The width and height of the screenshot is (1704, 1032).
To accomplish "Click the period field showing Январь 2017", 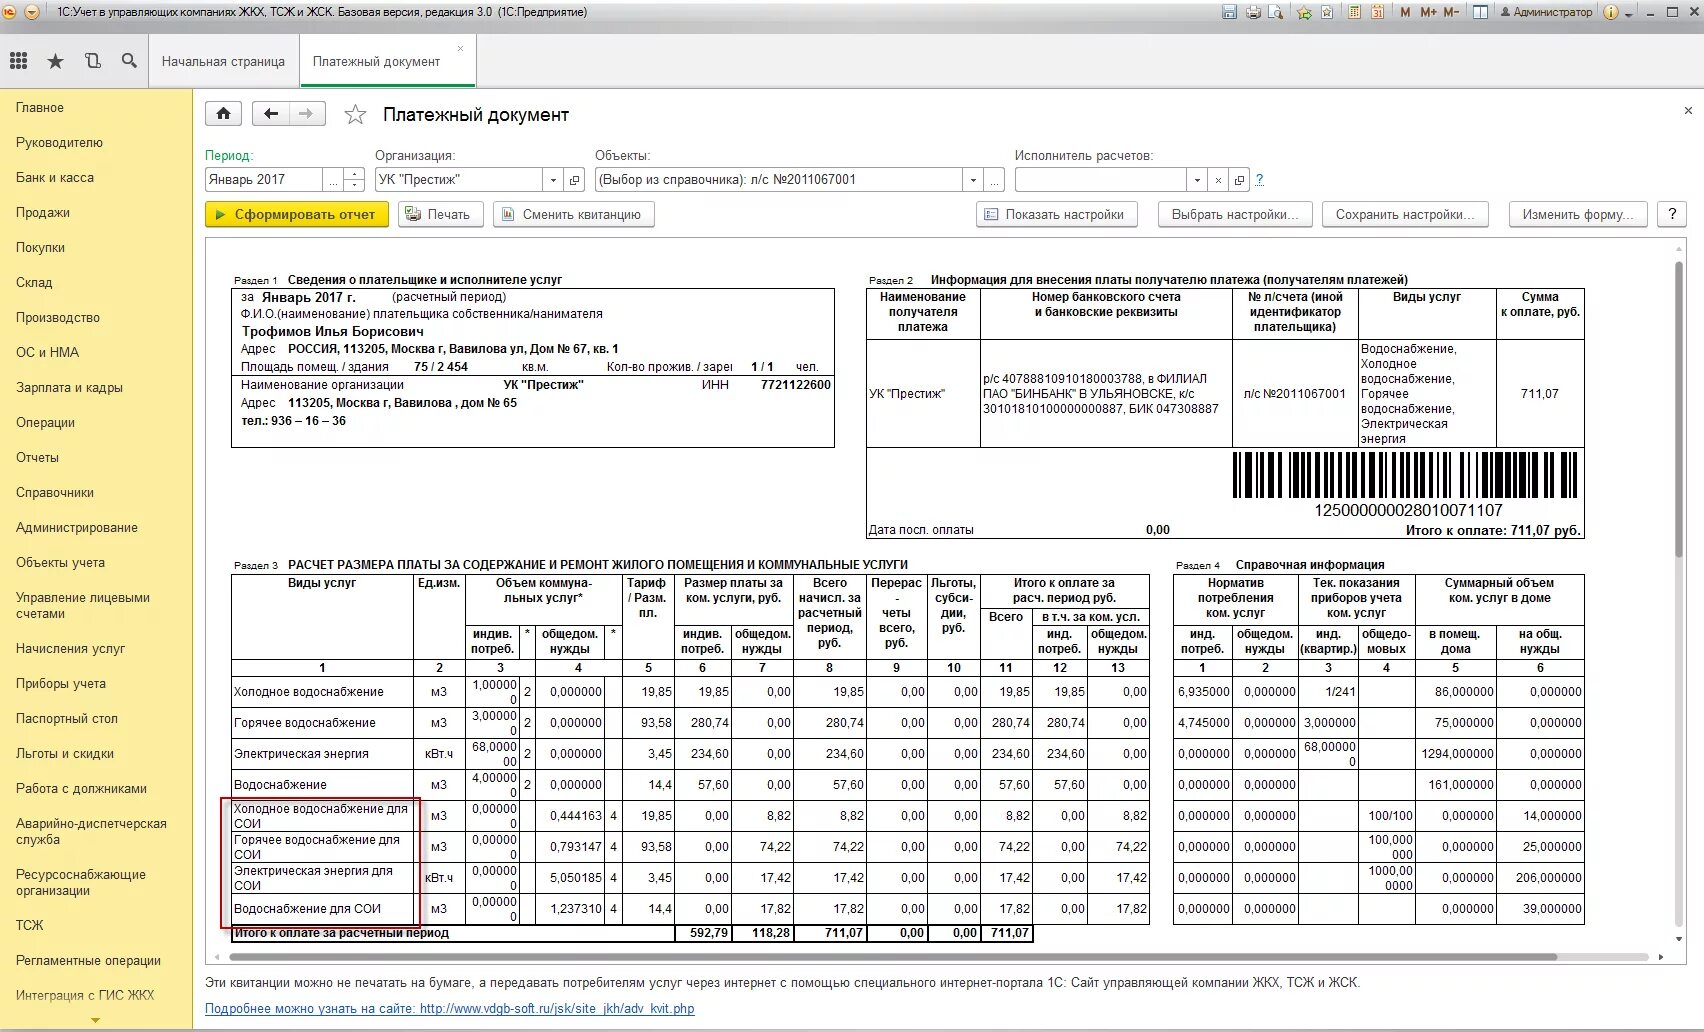I will [263, 180].
